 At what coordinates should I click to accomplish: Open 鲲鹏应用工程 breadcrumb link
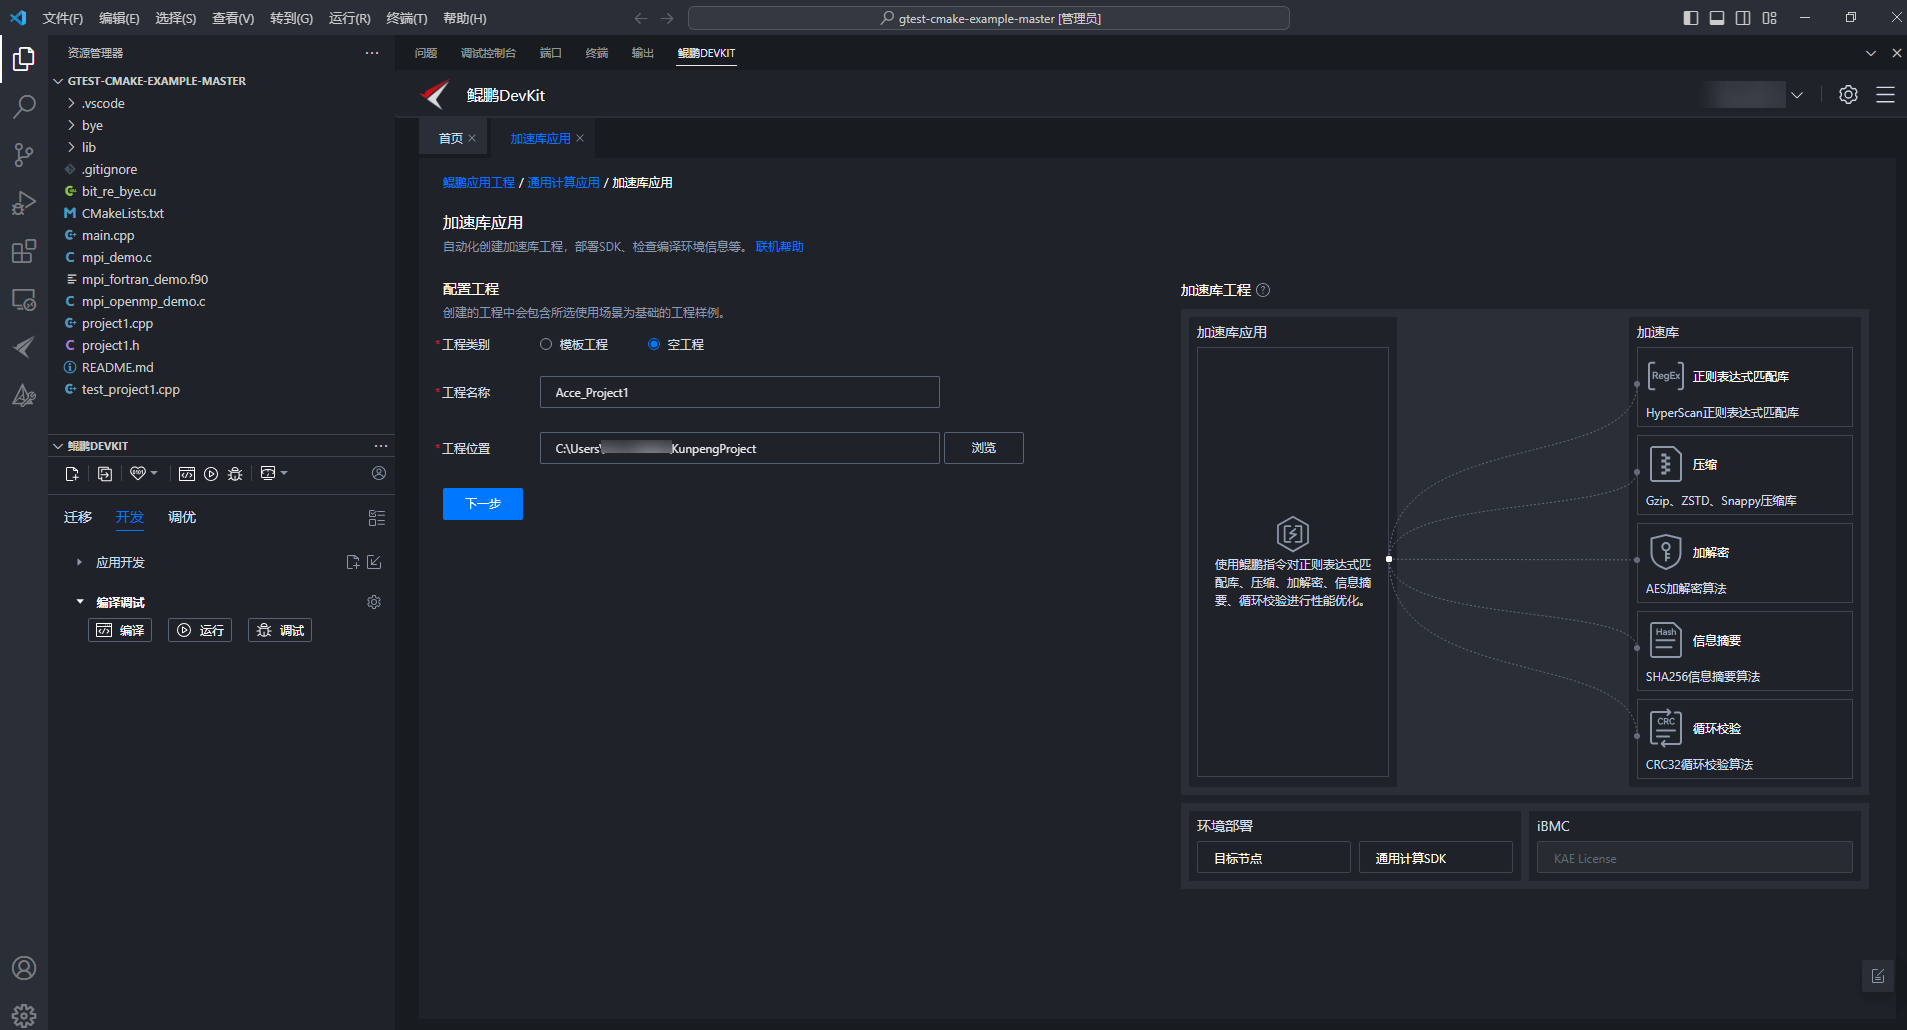click(479, 183)
